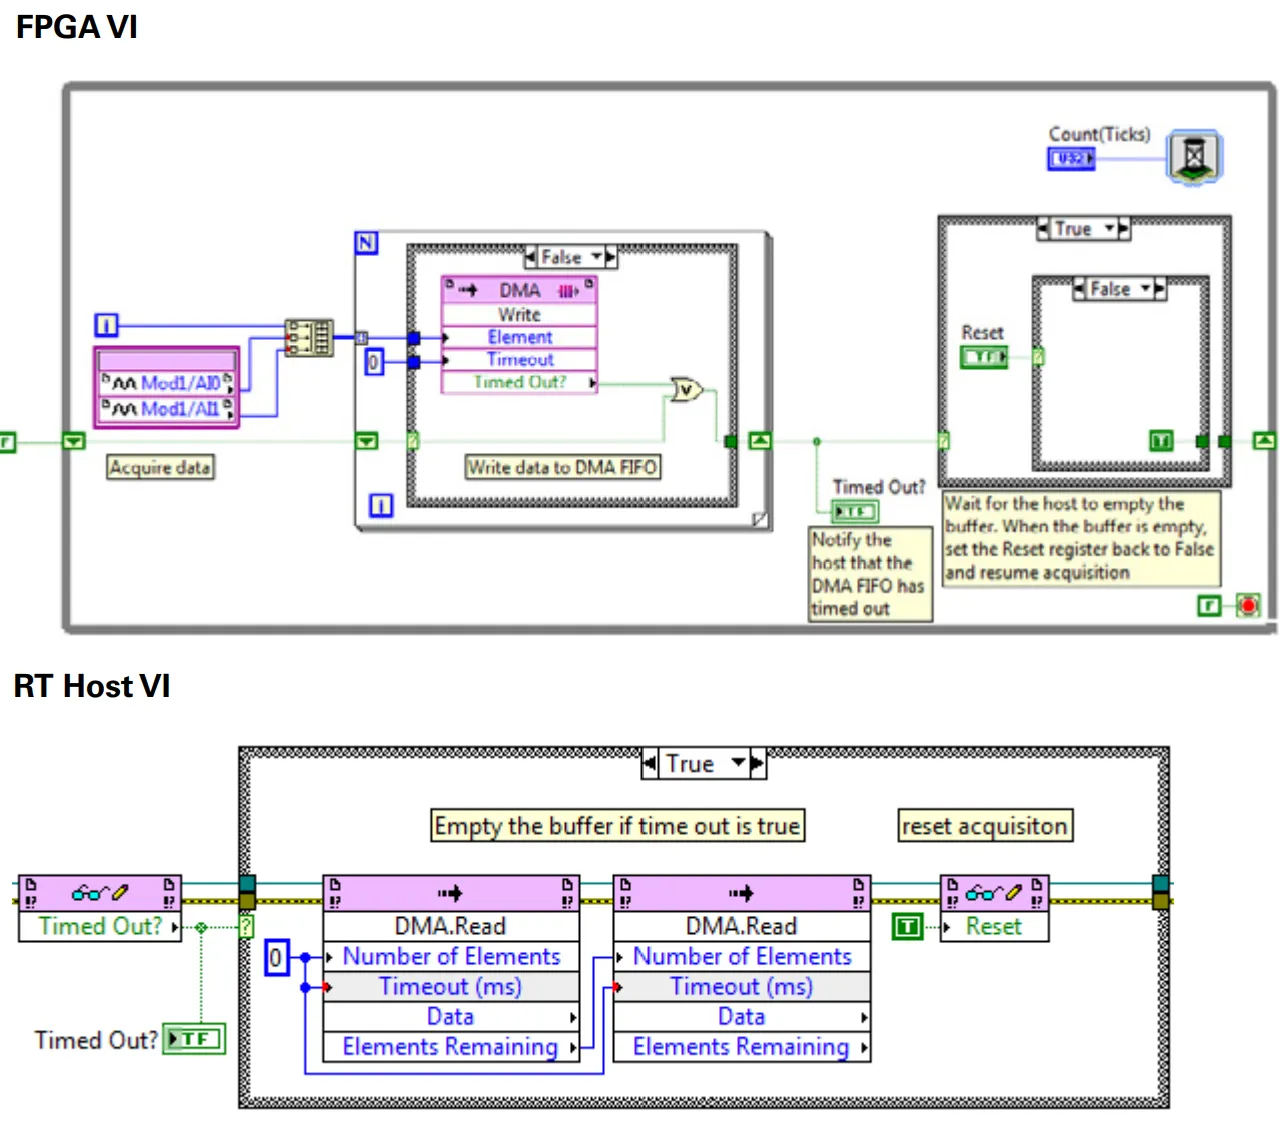Click the Or logic gate node
Viewport: 1286px width, 1126px height.
686,389
